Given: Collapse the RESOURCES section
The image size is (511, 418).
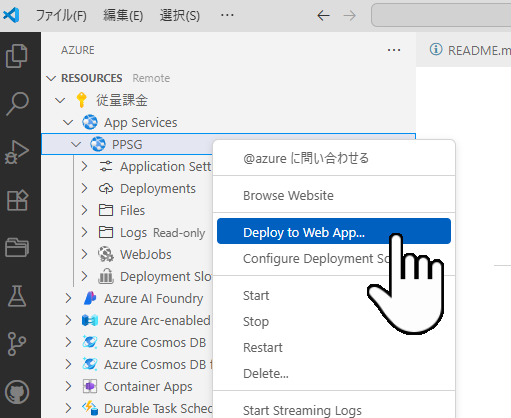Looking at the screenshot, I should [x=51, y=78].
